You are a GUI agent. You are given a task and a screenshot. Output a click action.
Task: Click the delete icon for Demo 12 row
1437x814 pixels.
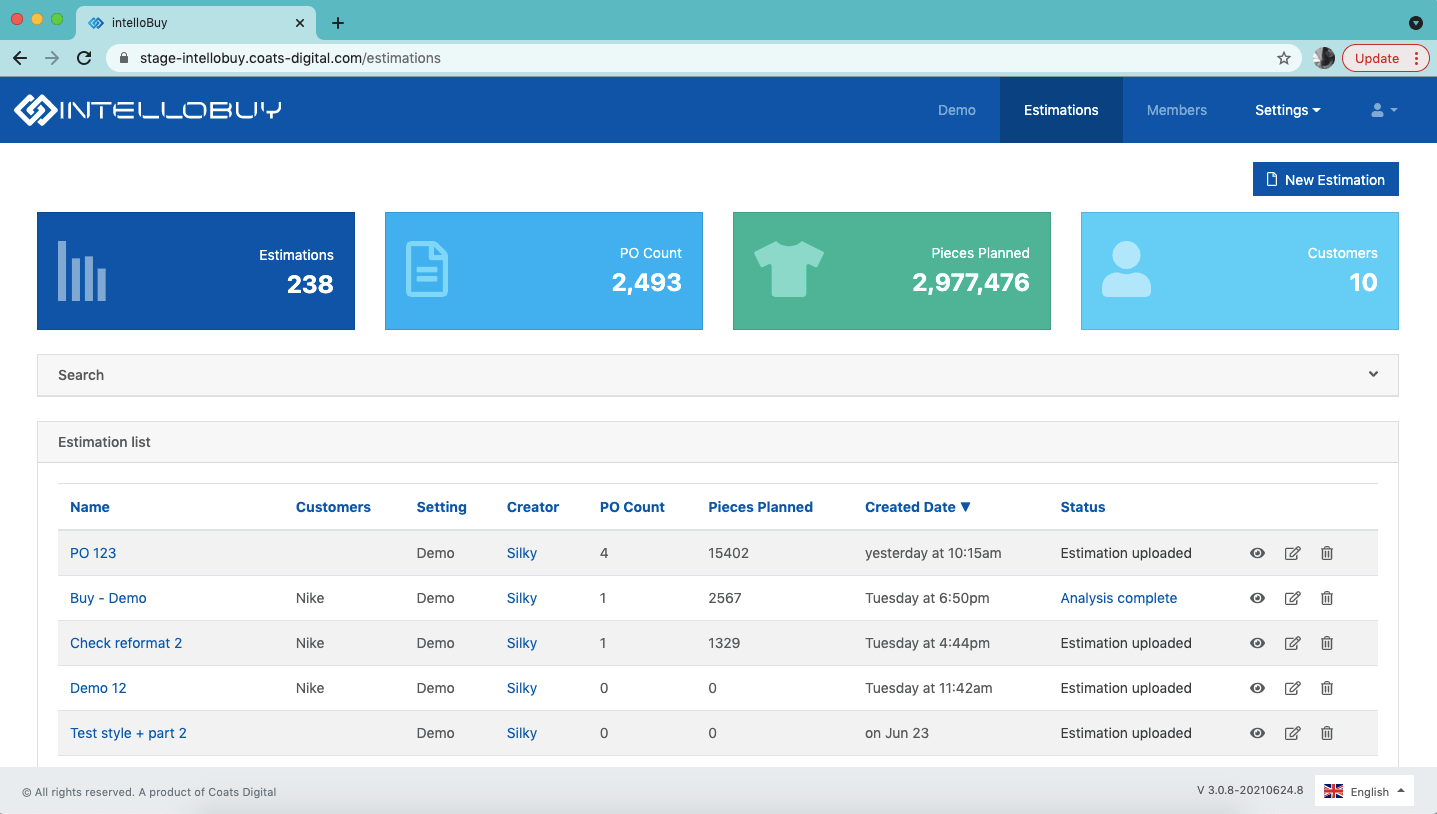point(1327,688)
